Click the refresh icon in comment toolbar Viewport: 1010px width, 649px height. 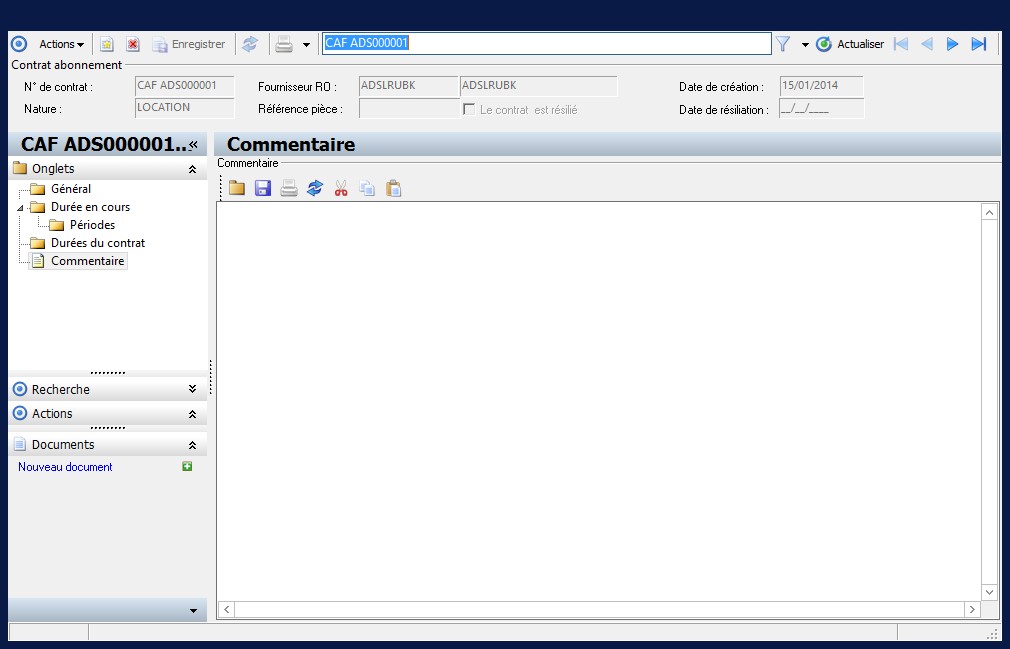coord(315,188)
